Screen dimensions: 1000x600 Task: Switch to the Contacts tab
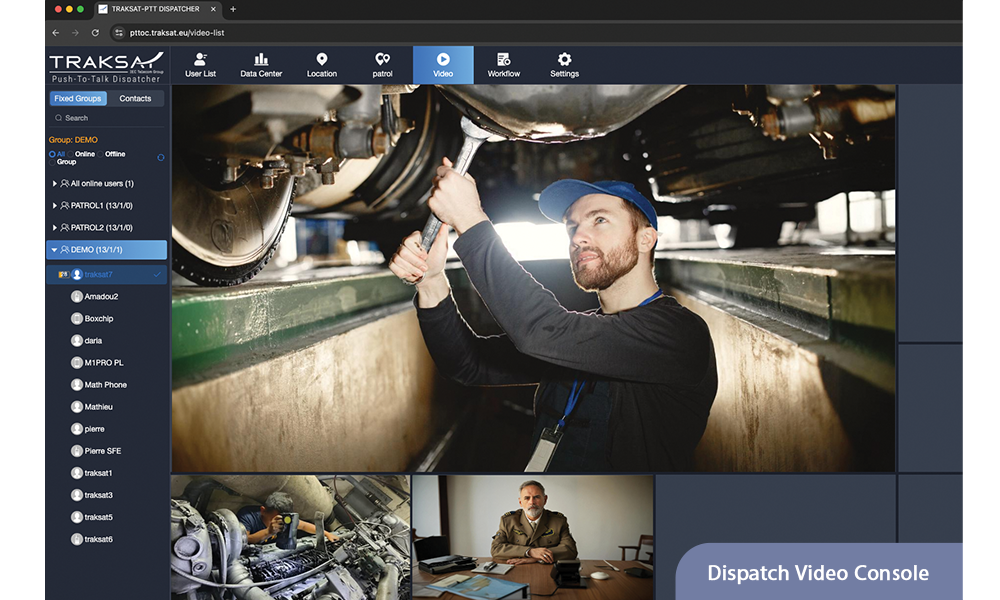click(x=135, y=98)
